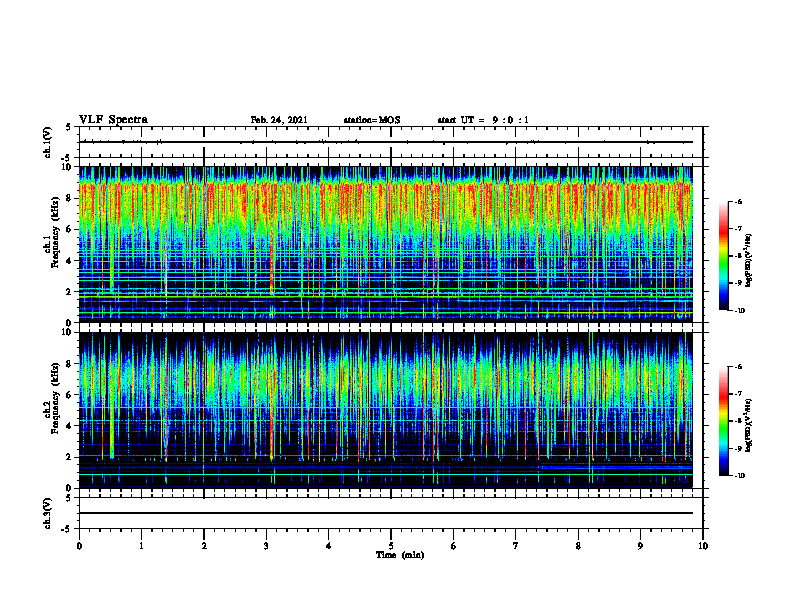Click the "Time (min)" axis title

[x=400, y=555]
